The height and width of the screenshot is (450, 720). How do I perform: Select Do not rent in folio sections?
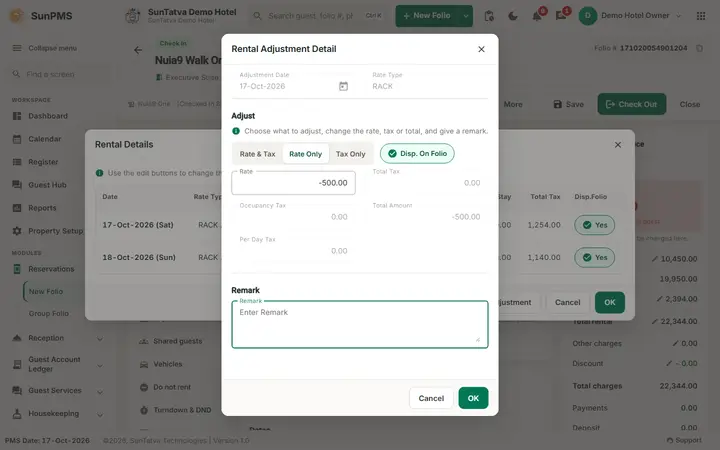(x=165, y=387)
